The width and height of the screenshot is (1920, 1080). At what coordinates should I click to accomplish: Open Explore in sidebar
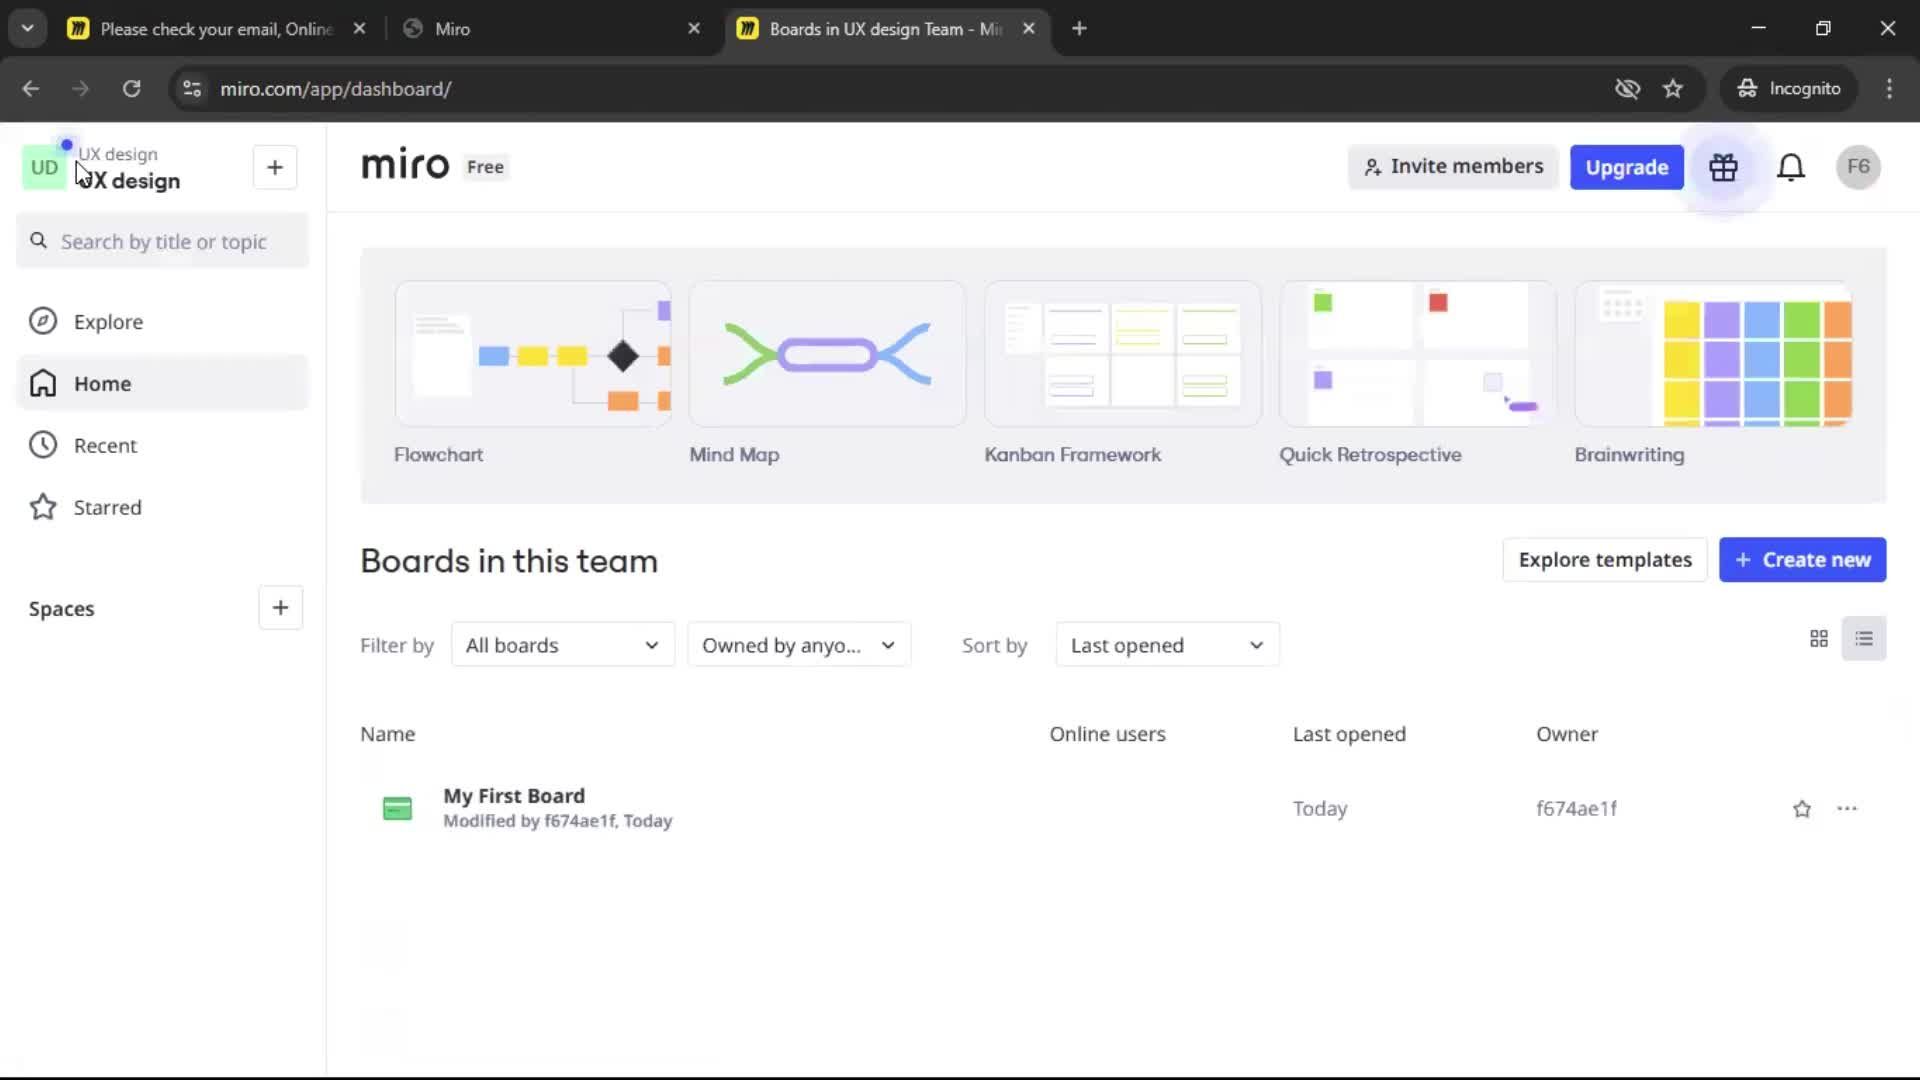tap(163, 322)
